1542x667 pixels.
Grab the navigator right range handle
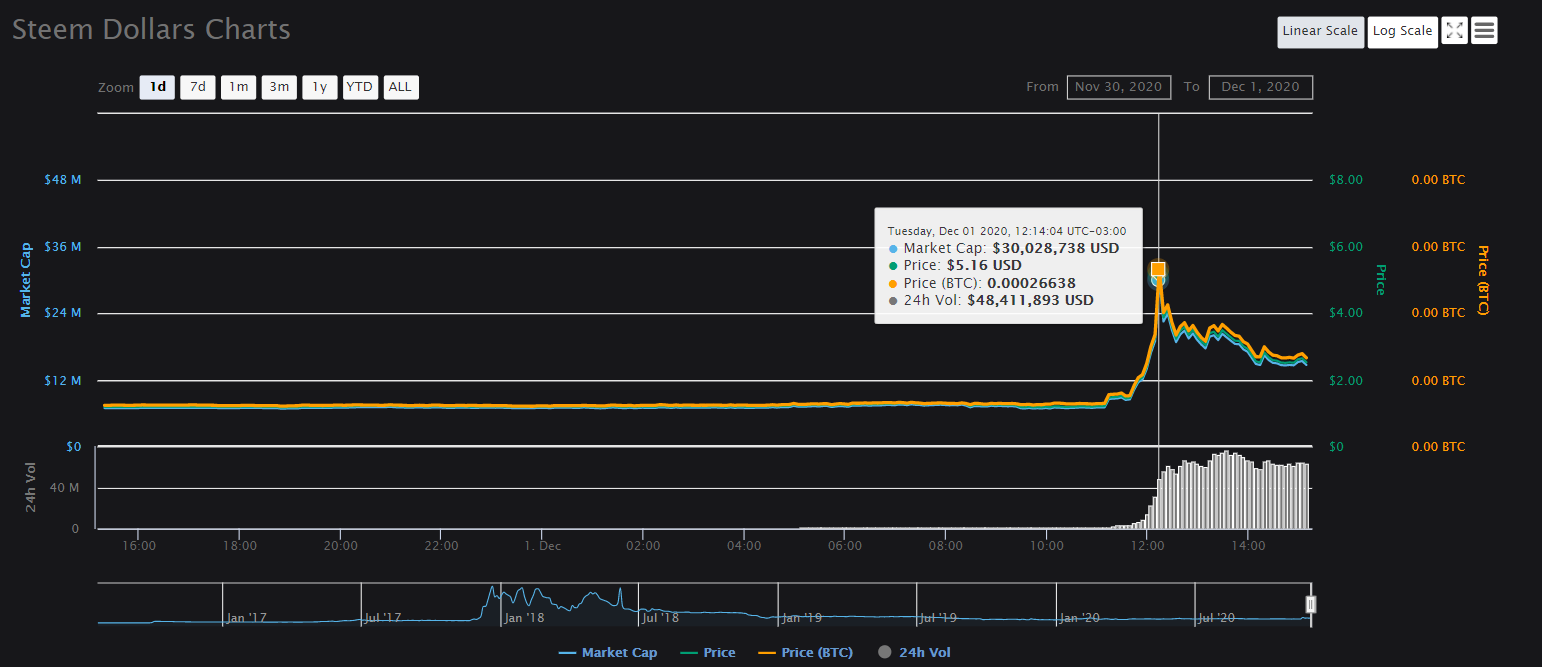click(1311, 604)
